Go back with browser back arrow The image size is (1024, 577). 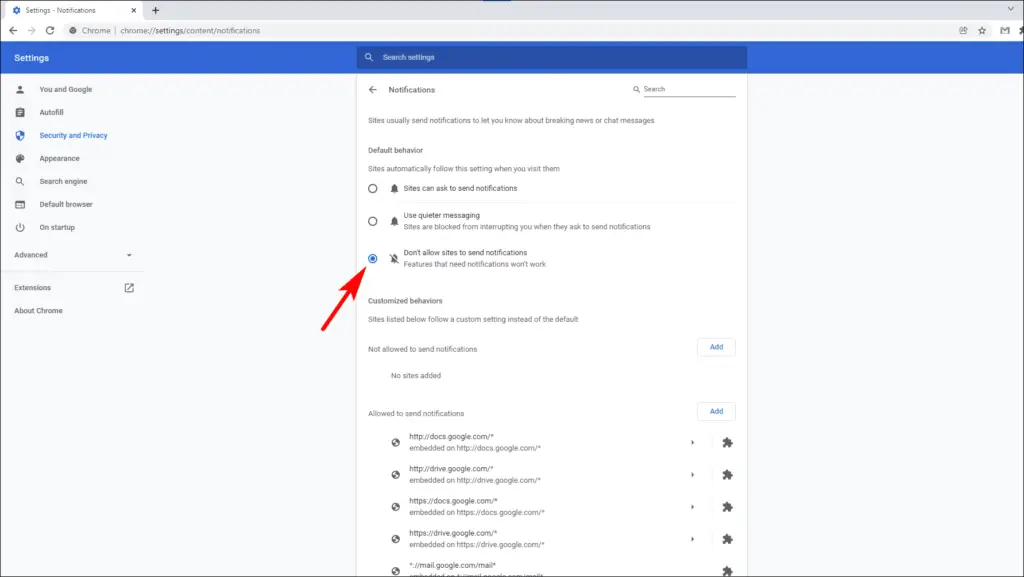pos(13,30)
